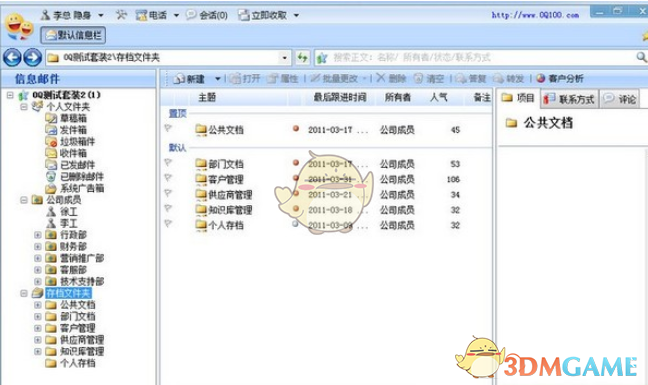Viewport: 648px width, 385px height.
Task: Collapse the 个人文件夹 tree node
Action: (24, 107)
